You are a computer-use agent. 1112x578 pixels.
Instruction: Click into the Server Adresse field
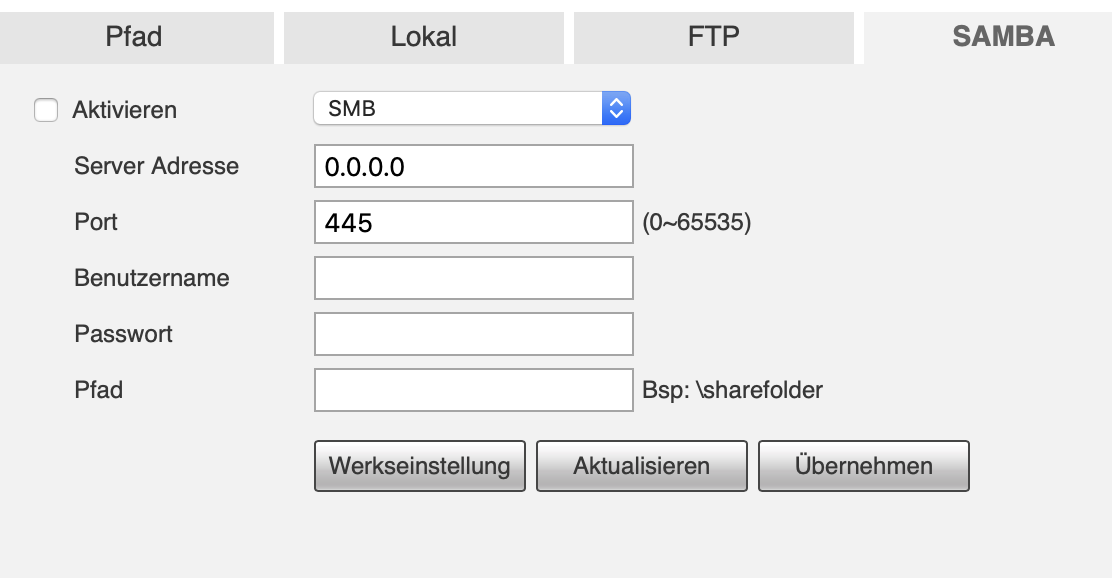tap(473, 166)
